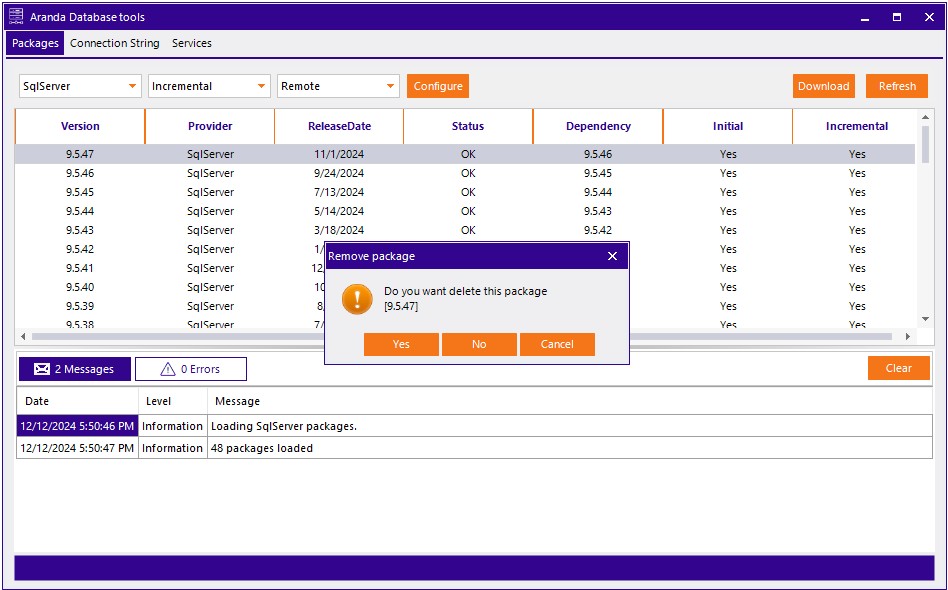Screen dimensions: 948x590
Task: Select version 9.5.47 row
Action: point(465,154)
